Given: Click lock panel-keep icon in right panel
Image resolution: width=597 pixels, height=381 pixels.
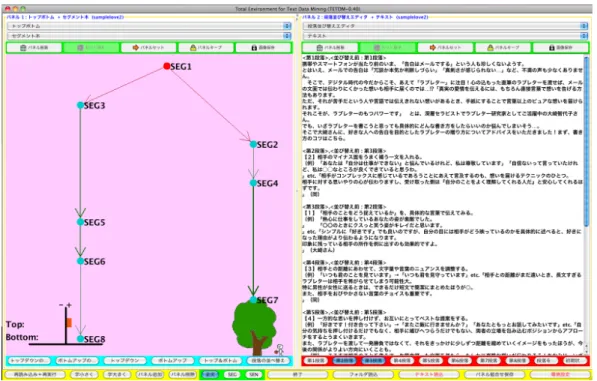Looking at the screenshot, I should (x=490, y=48).
